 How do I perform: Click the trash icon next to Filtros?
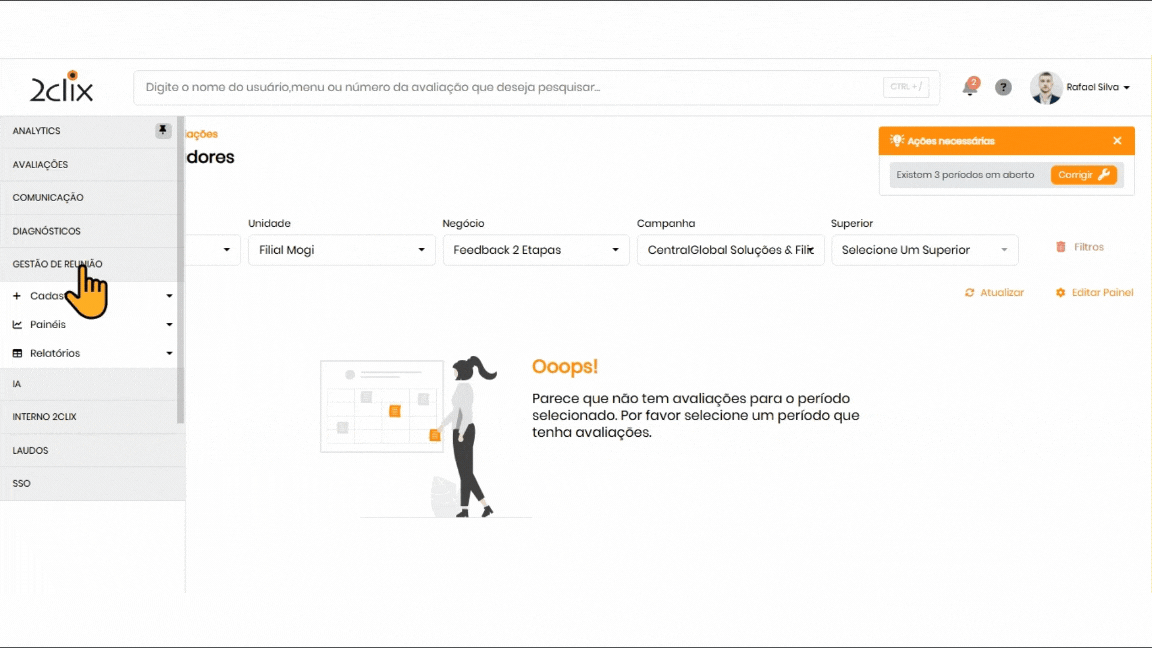pos(1061,247)
